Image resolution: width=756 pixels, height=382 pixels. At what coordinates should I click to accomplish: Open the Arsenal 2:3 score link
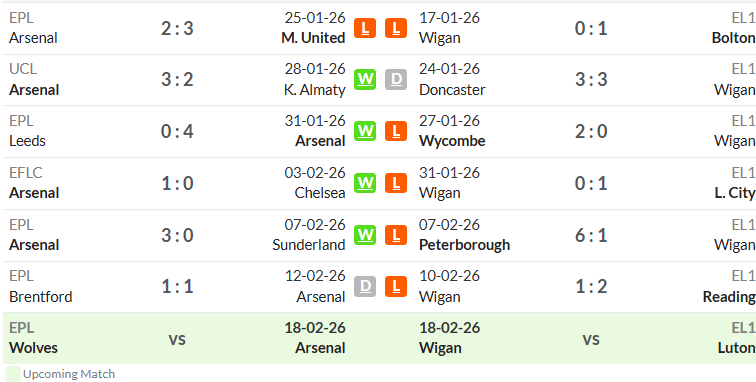(x=177, y=28)
